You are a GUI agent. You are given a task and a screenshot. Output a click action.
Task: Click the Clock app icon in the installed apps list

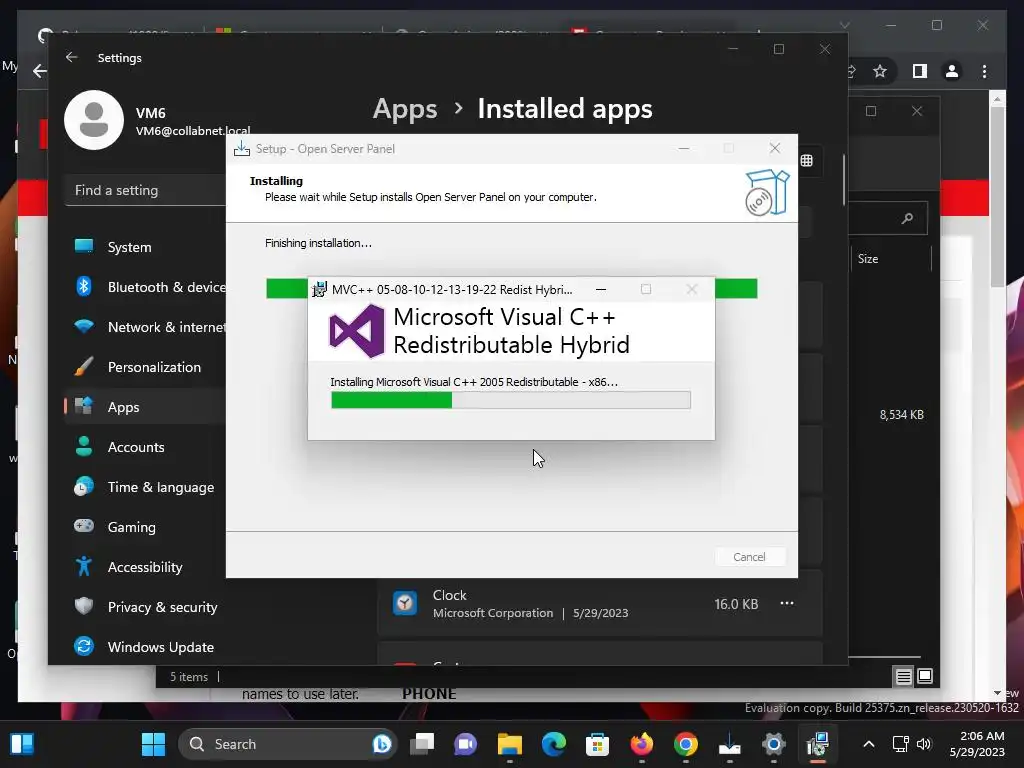405,603
